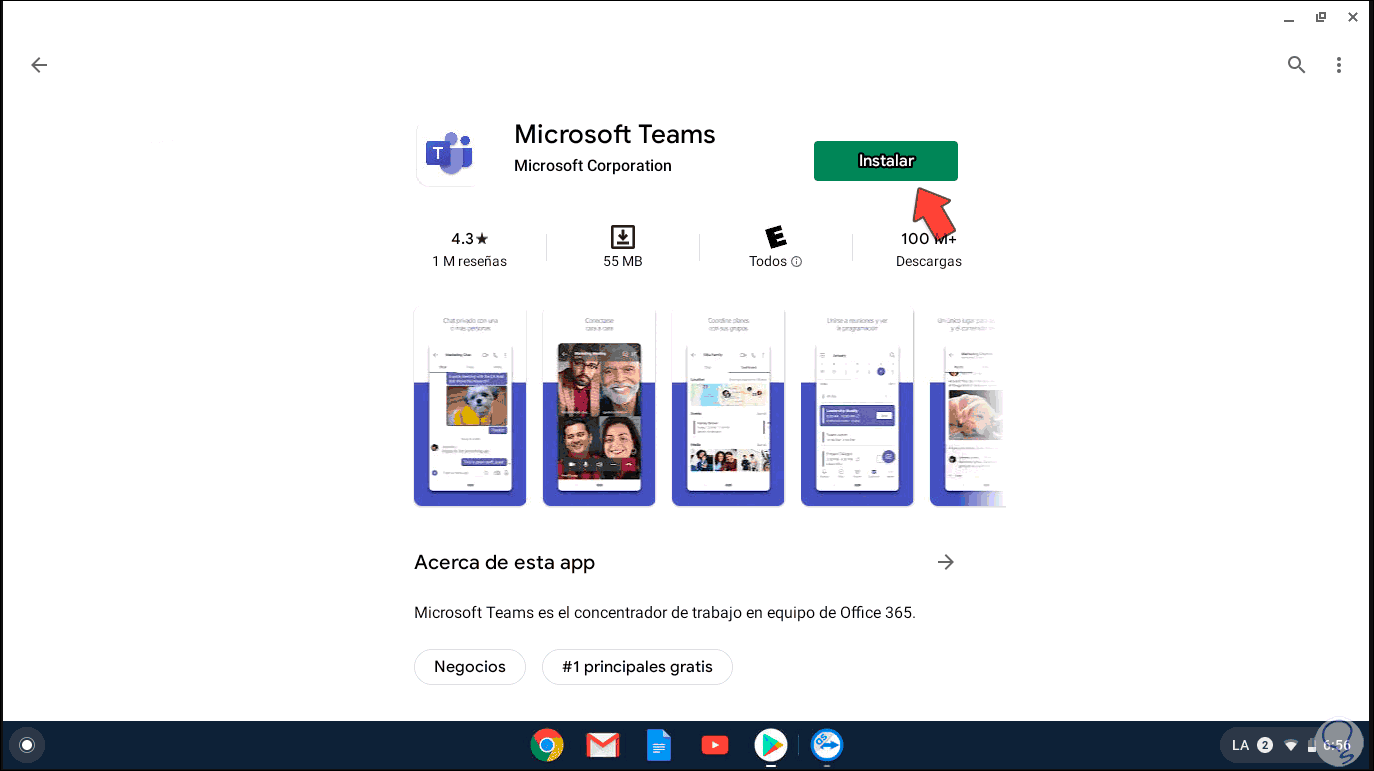This screenshot has height=771, width=1374.
Task: Open Google Docs from the shelf
Action: click(x=659, y=745)
